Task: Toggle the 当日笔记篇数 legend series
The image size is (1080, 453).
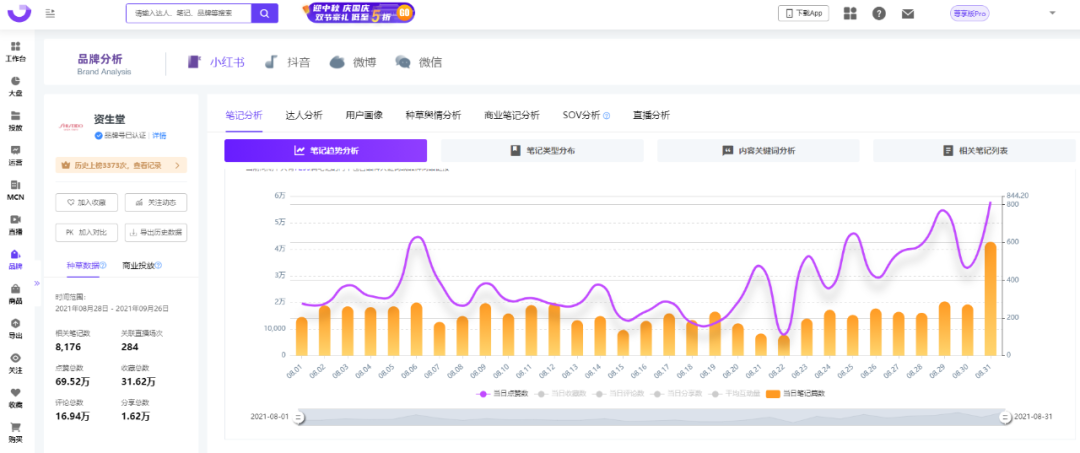Action: tap(795, 394)
